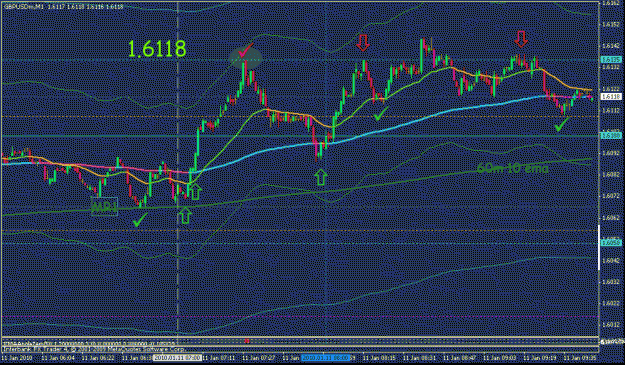
Task: Click the 11 Jan 09:19 time label
Action: click(x=540, y=358)
